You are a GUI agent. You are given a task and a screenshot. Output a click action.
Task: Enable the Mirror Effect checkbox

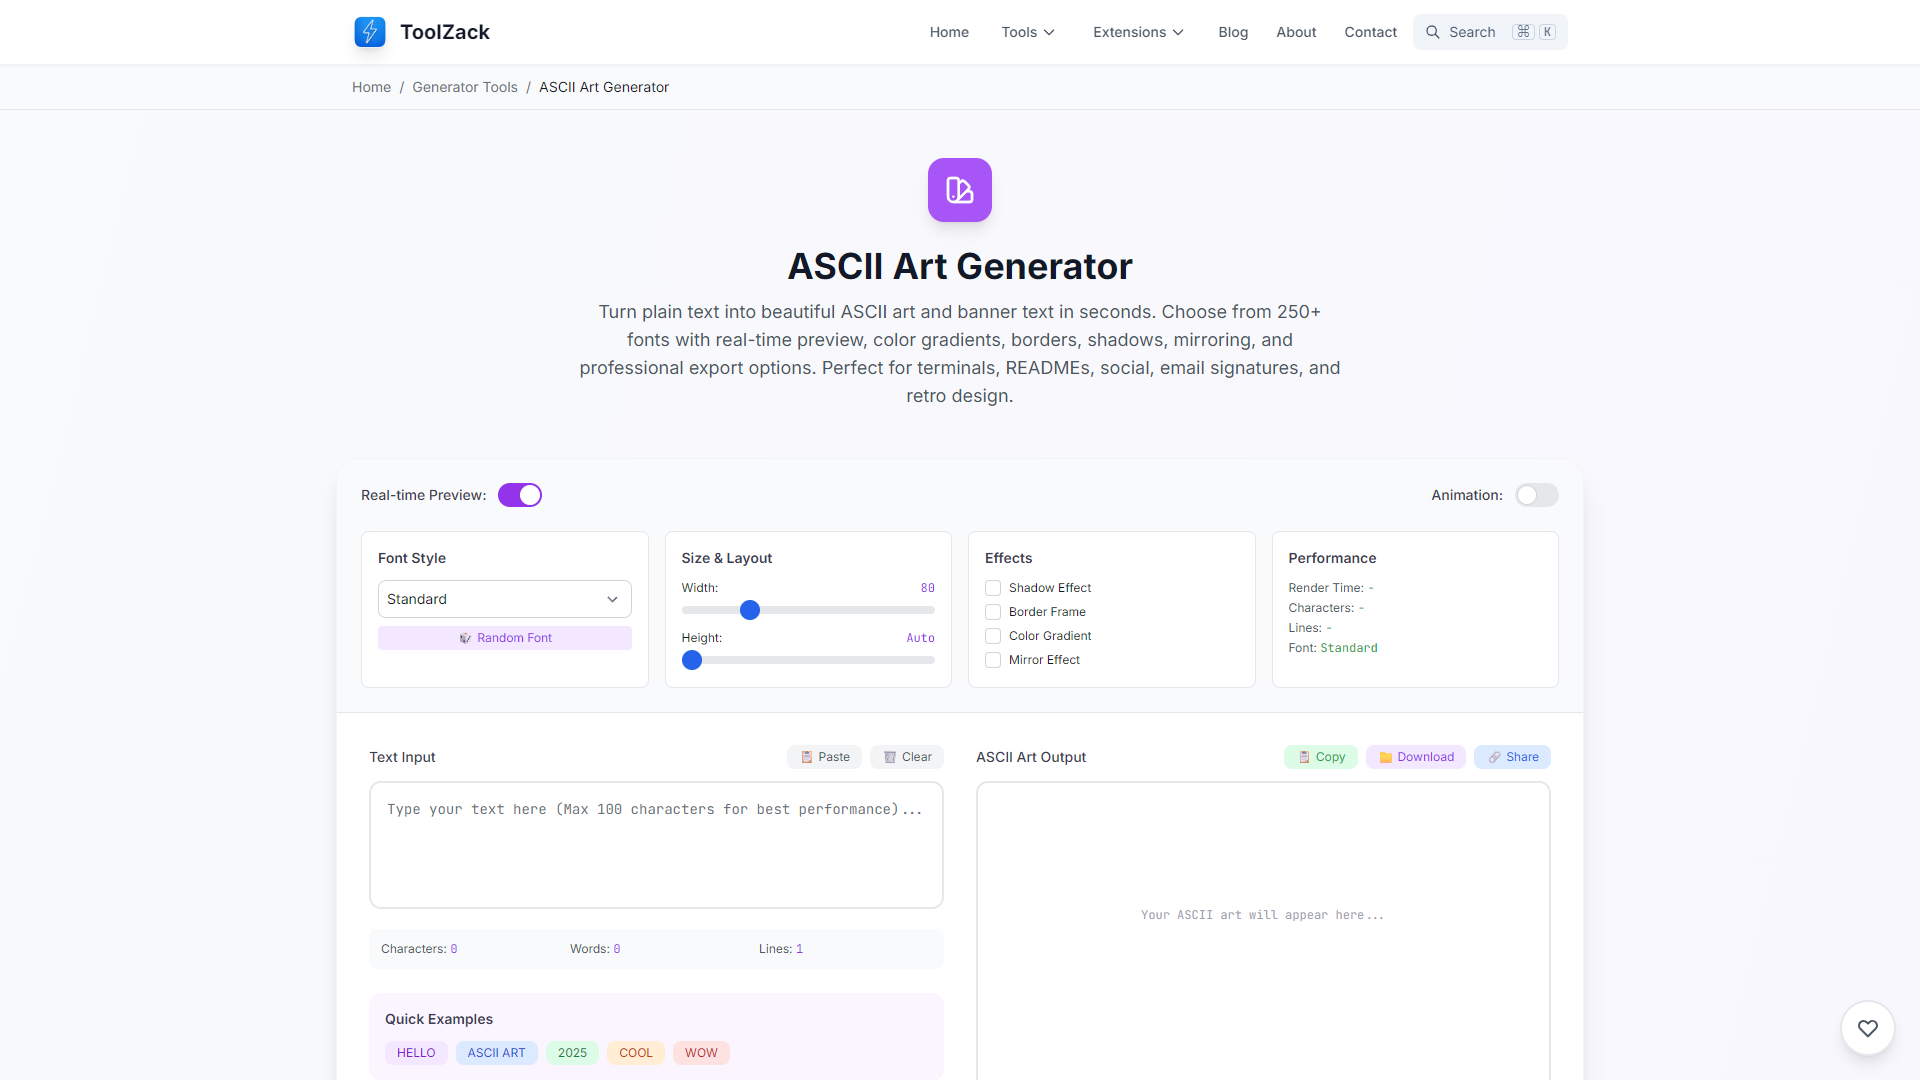tap(993, 660)
